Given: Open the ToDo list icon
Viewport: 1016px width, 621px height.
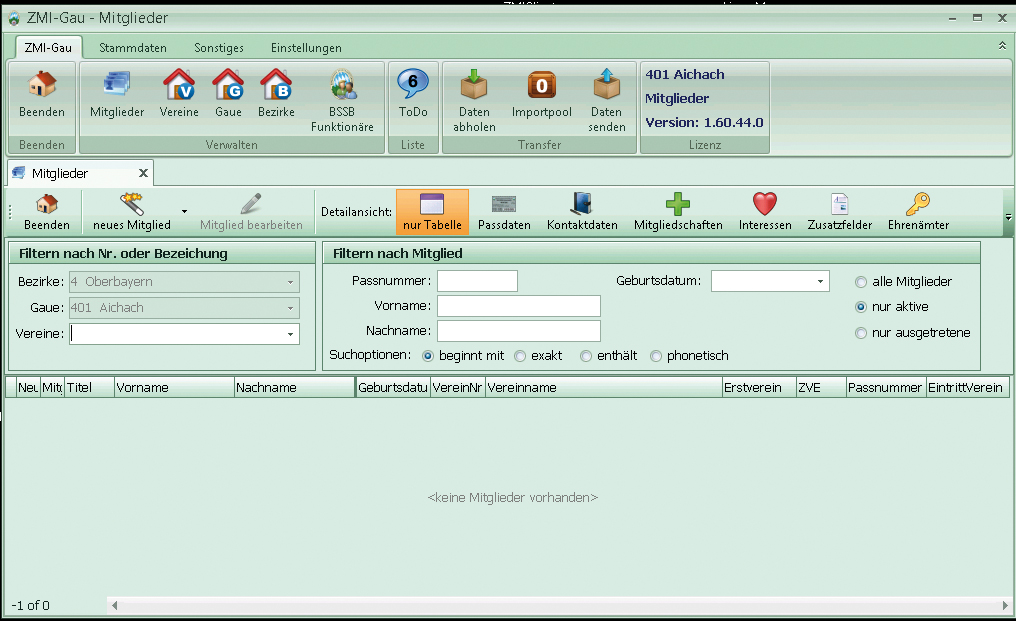Looking at the screenshot, I should (413, 95).
